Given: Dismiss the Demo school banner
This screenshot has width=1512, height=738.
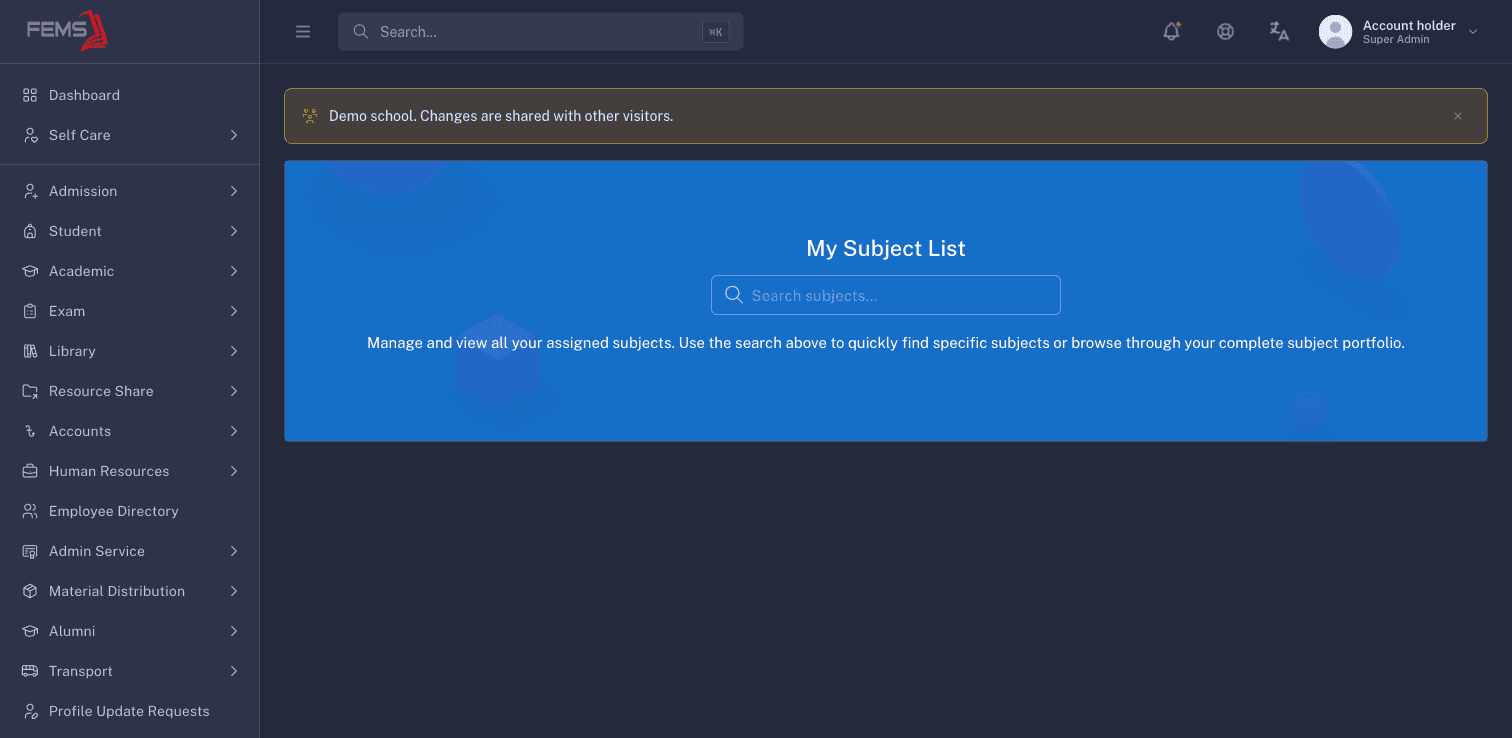Looking at the screenshot, I should pyautogui.click(x=1458, y=116).
